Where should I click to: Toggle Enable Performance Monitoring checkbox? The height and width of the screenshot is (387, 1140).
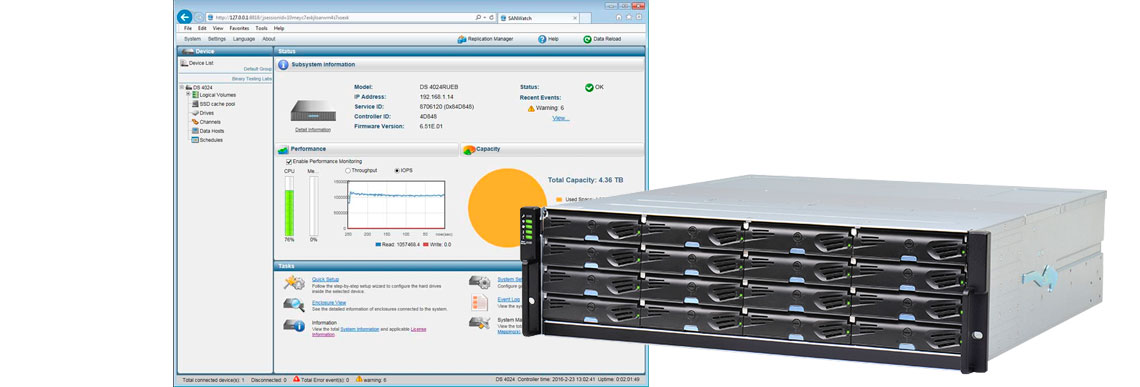coord(289,161)
